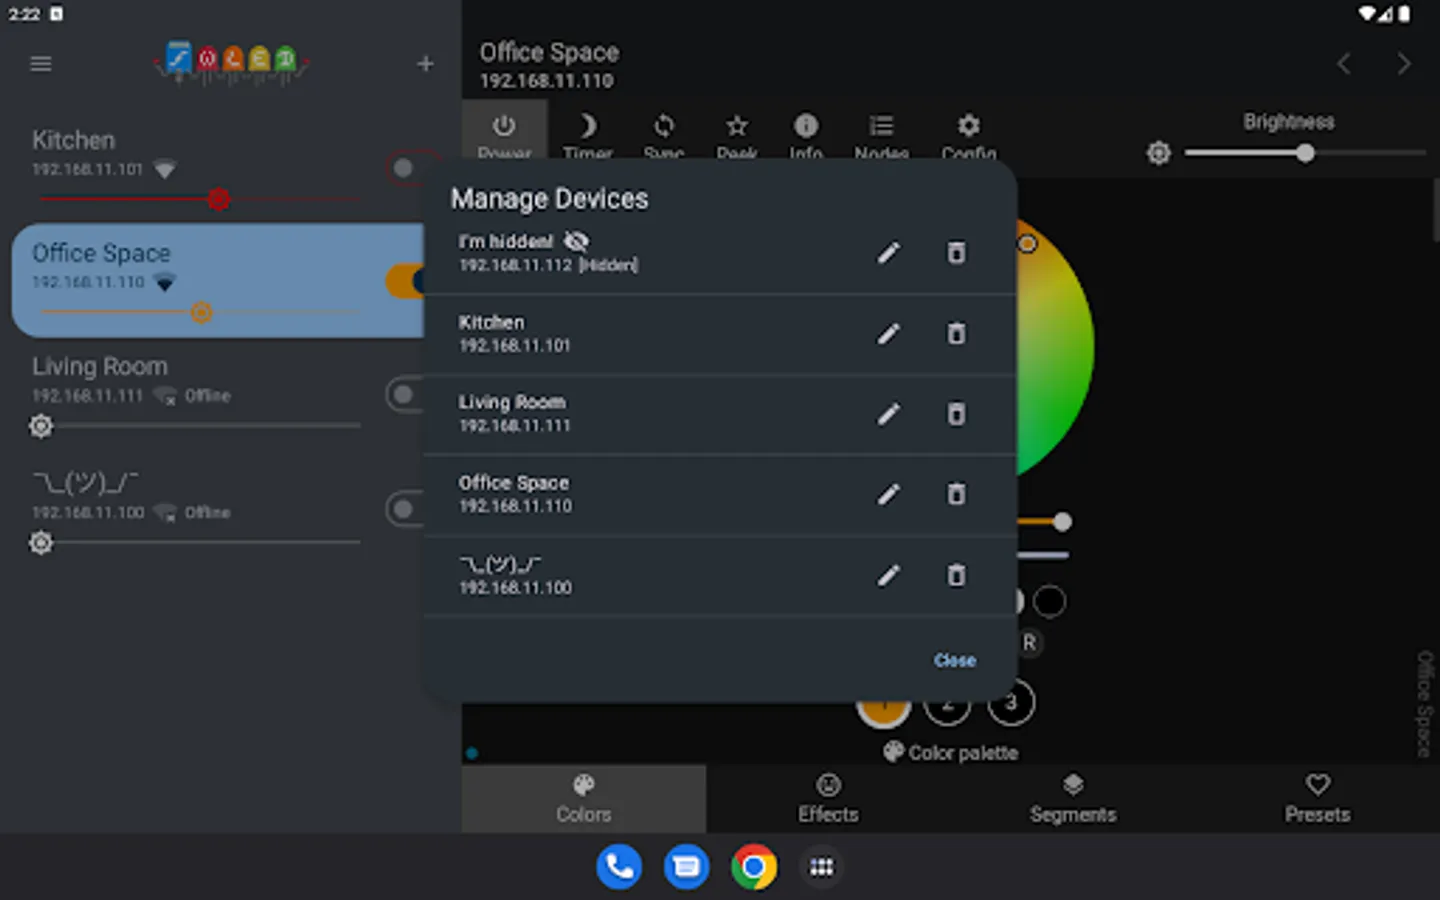Go to next device arrow
The width and height of the screenshot is (1440, 900).
pos(1404,64)
